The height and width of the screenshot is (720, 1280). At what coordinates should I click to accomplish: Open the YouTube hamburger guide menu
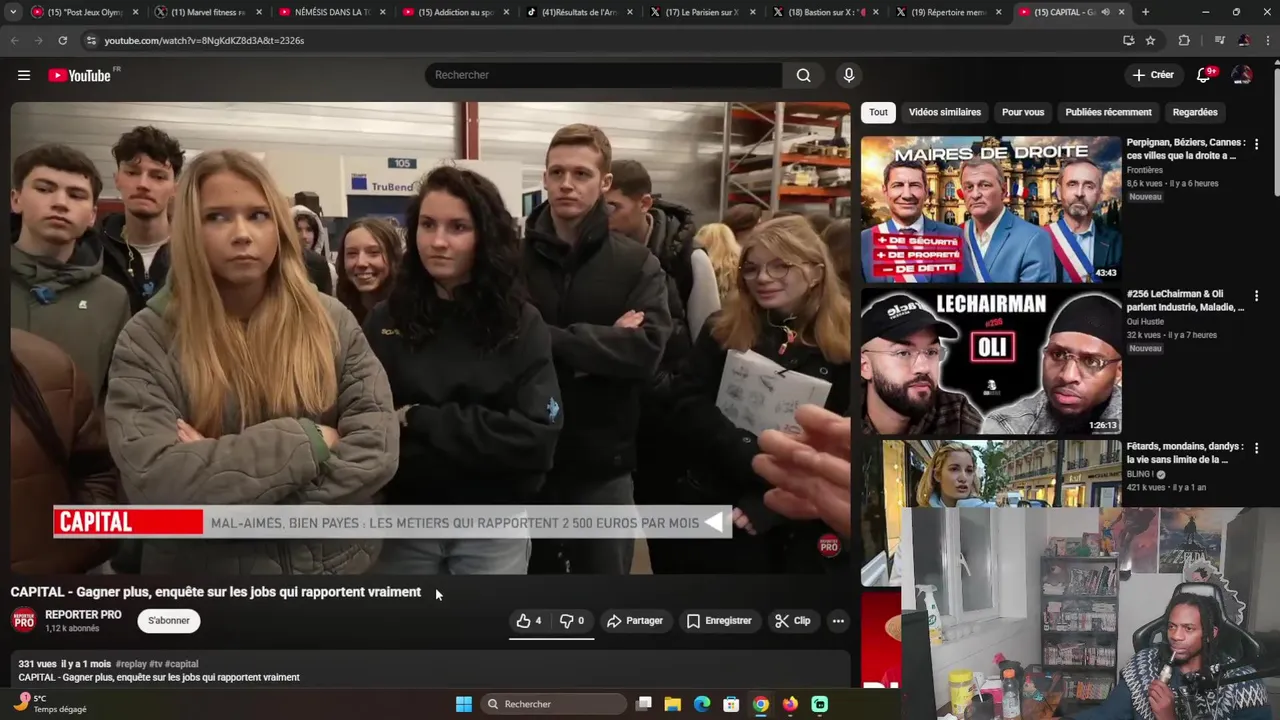coord(24,75)
